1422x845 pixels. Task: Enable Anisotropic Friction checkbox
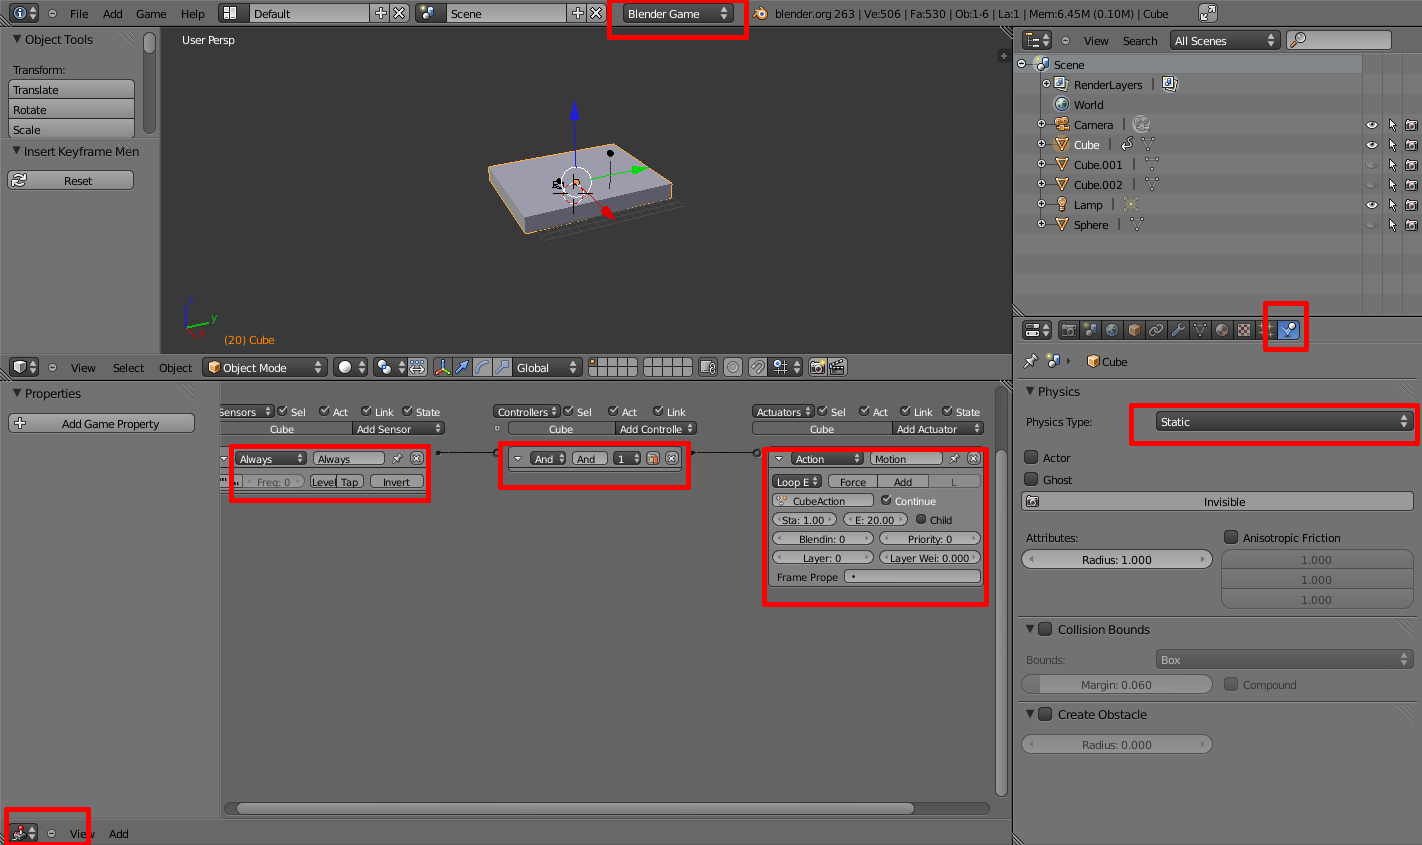(1231, 537)
